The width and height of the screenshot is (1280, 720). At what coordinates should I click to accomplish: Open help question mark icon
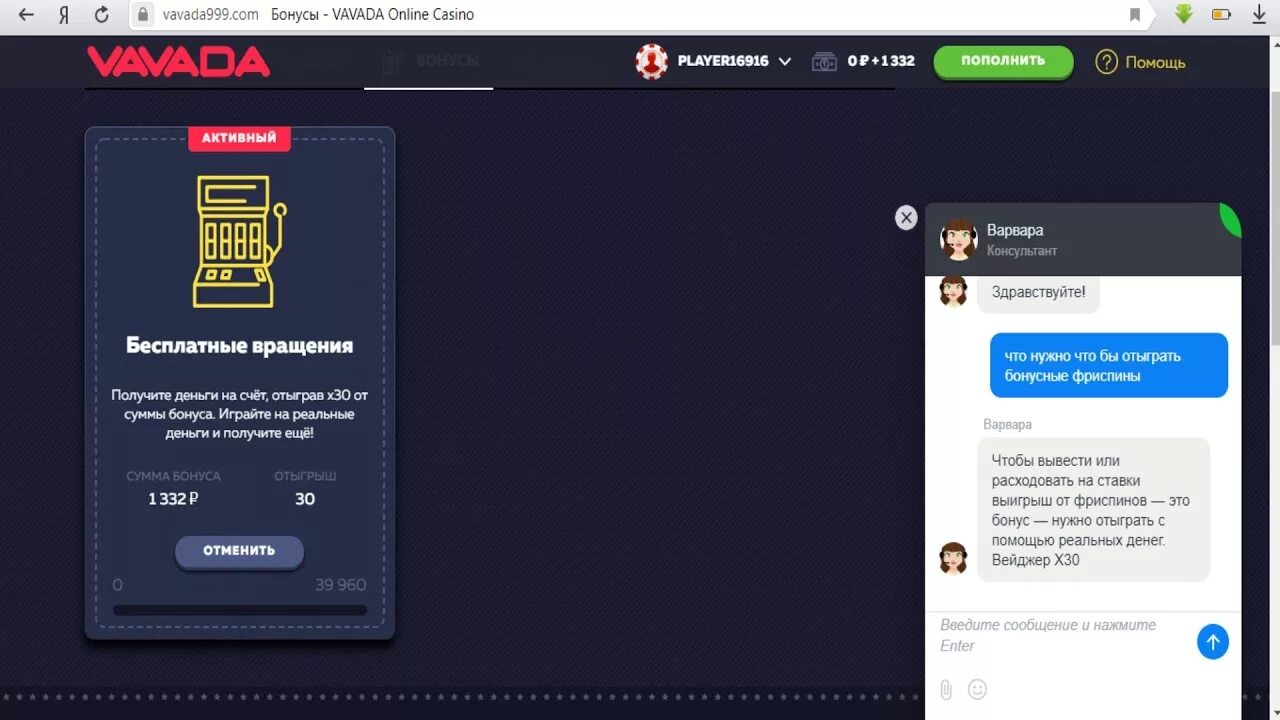[1106, 62]
